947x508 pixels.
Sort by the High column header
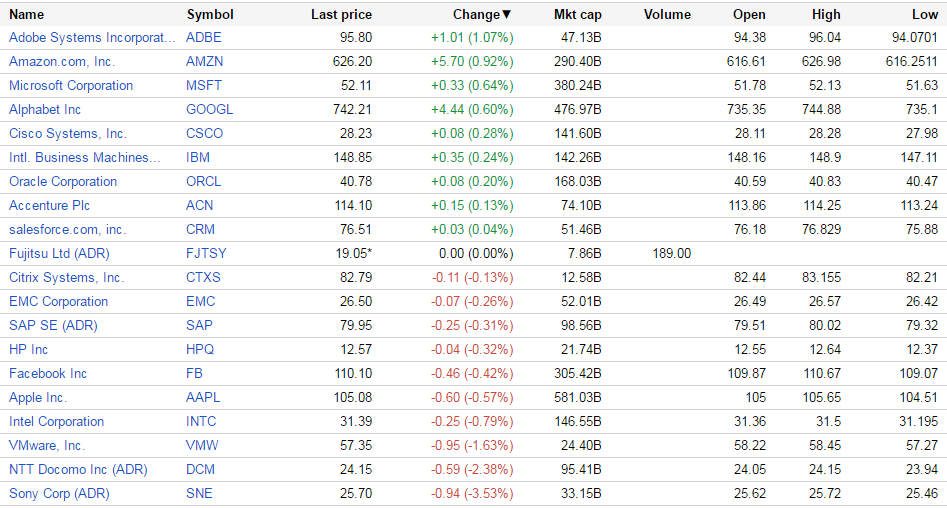coord(826,14)
